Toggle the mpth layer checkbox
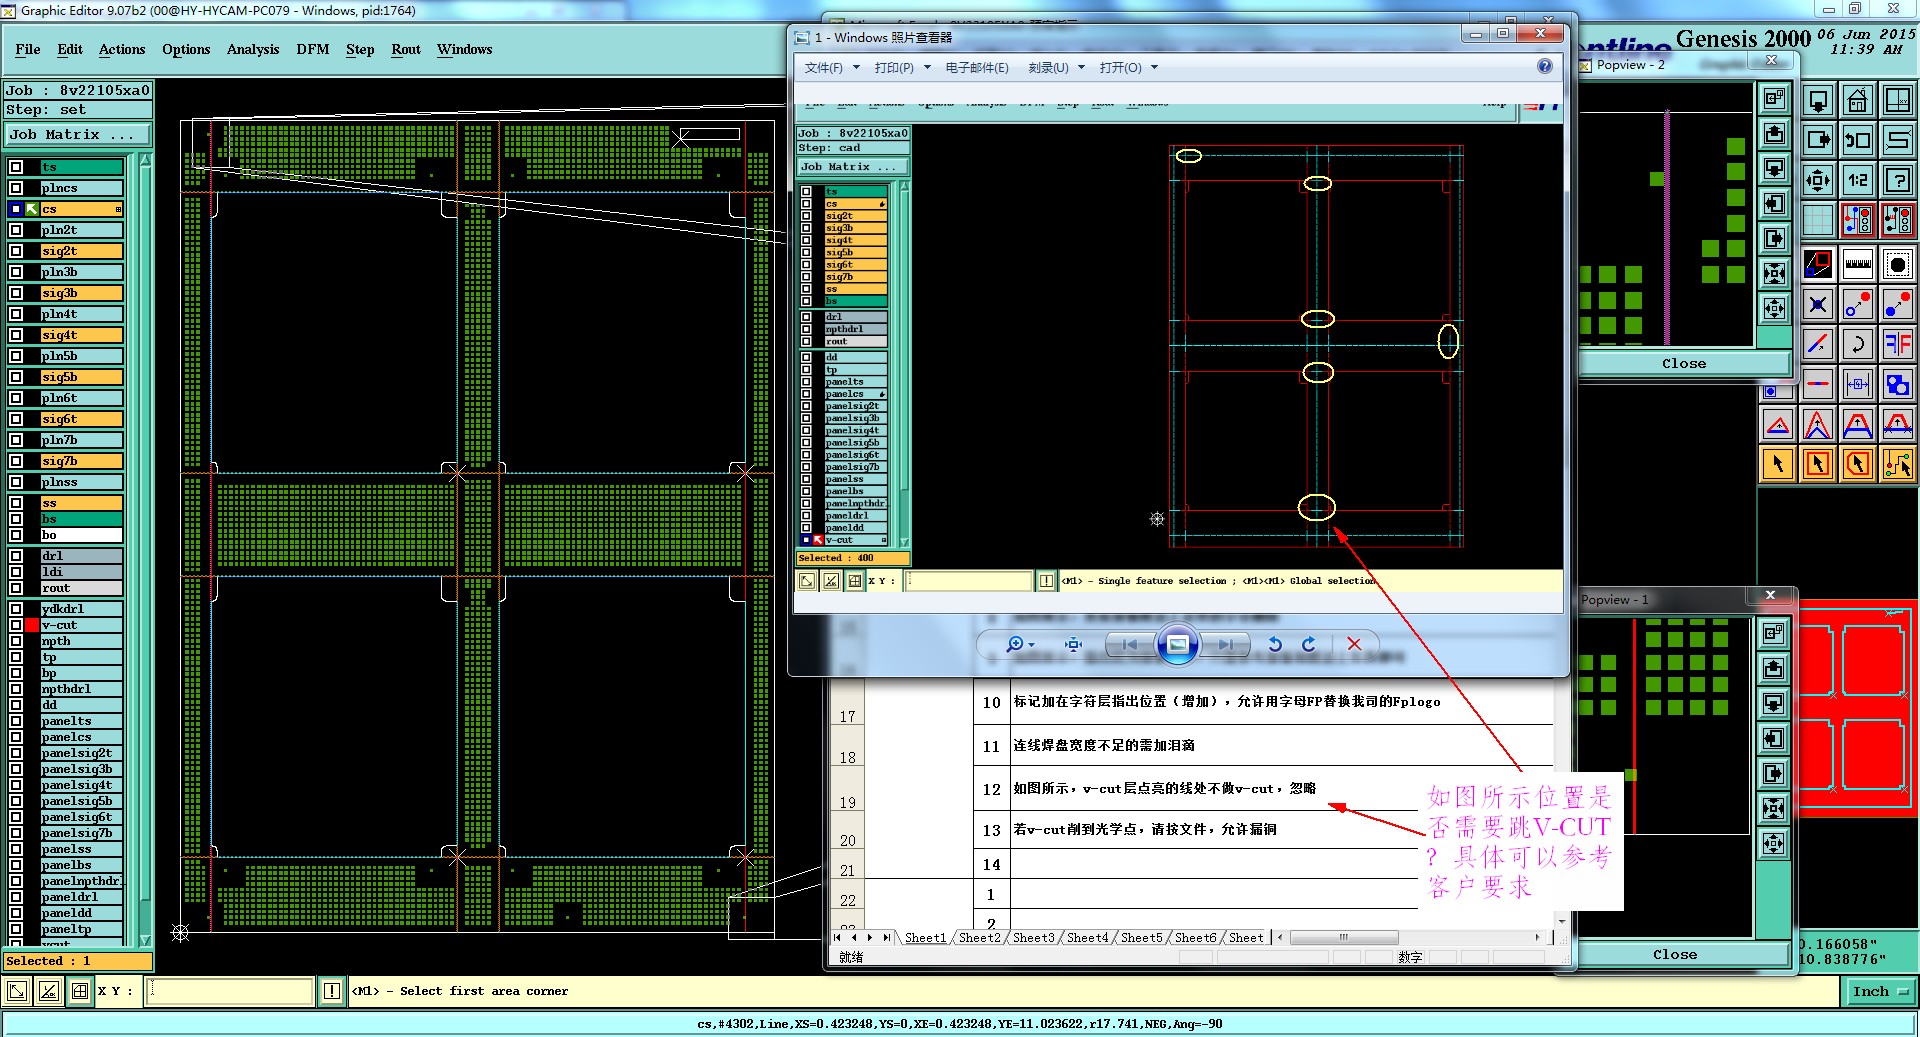The height and width of the screenshot is (1037, 1920). [x=16, y=641]
